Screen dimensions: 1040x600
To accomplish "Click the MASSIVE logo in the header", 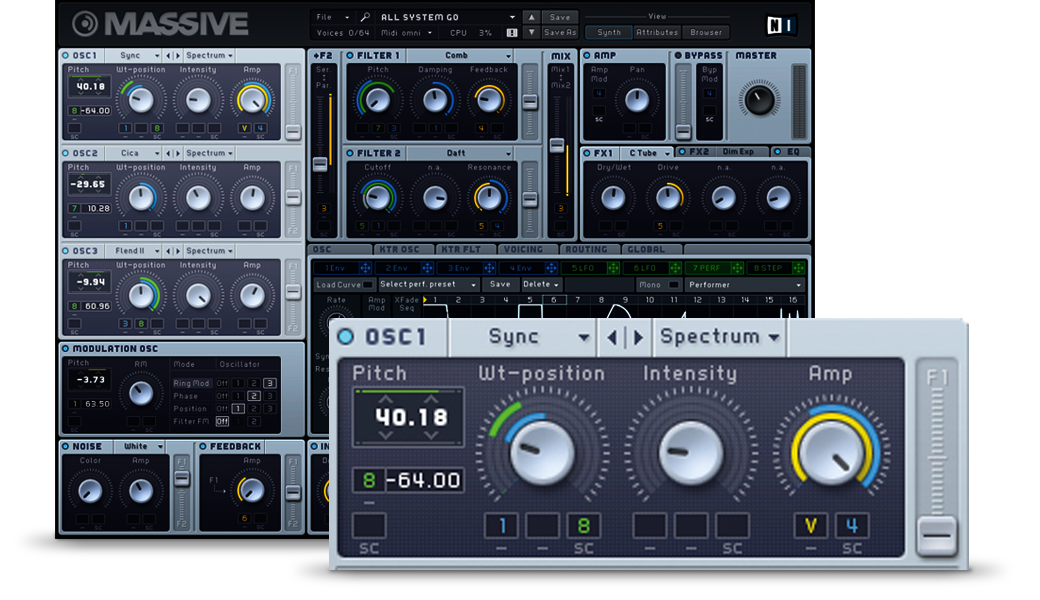I will click(161, 24).
